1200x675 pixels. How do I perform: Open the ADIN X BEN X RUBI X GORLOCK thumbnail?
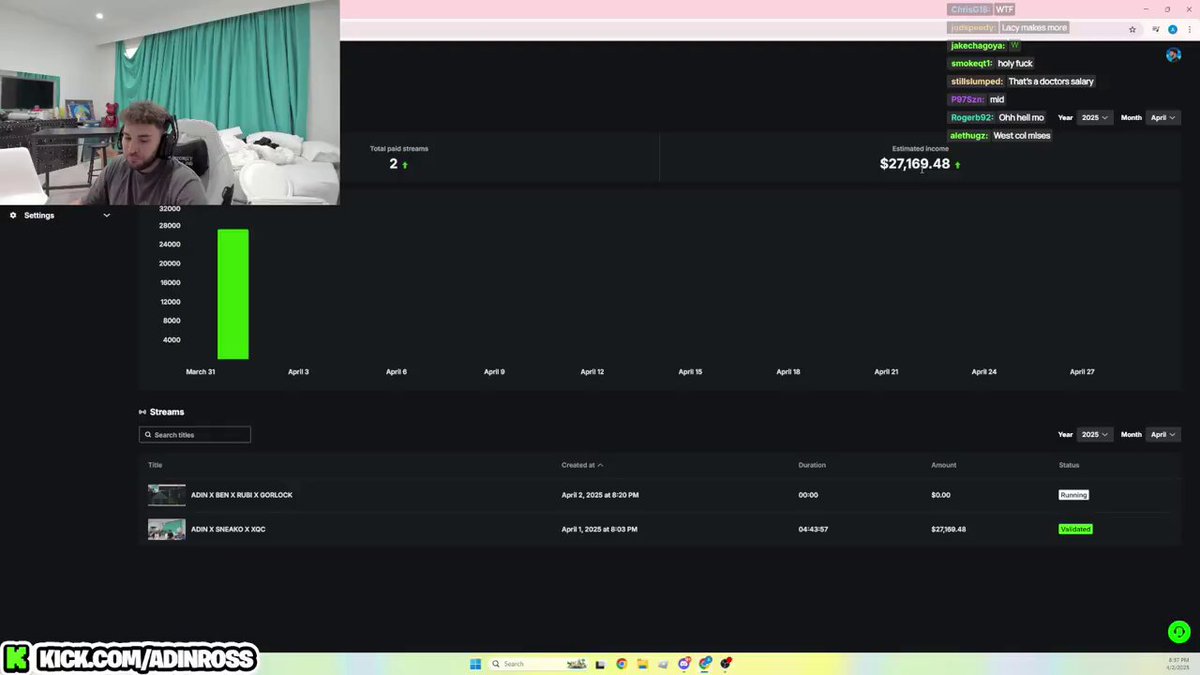(x=167, y=495)
